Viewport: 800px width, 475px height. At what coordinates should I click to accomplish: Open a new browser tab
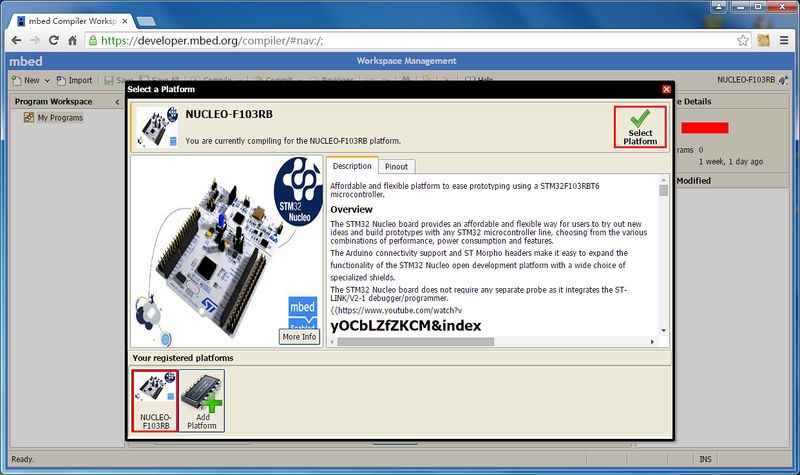point(146,21)
